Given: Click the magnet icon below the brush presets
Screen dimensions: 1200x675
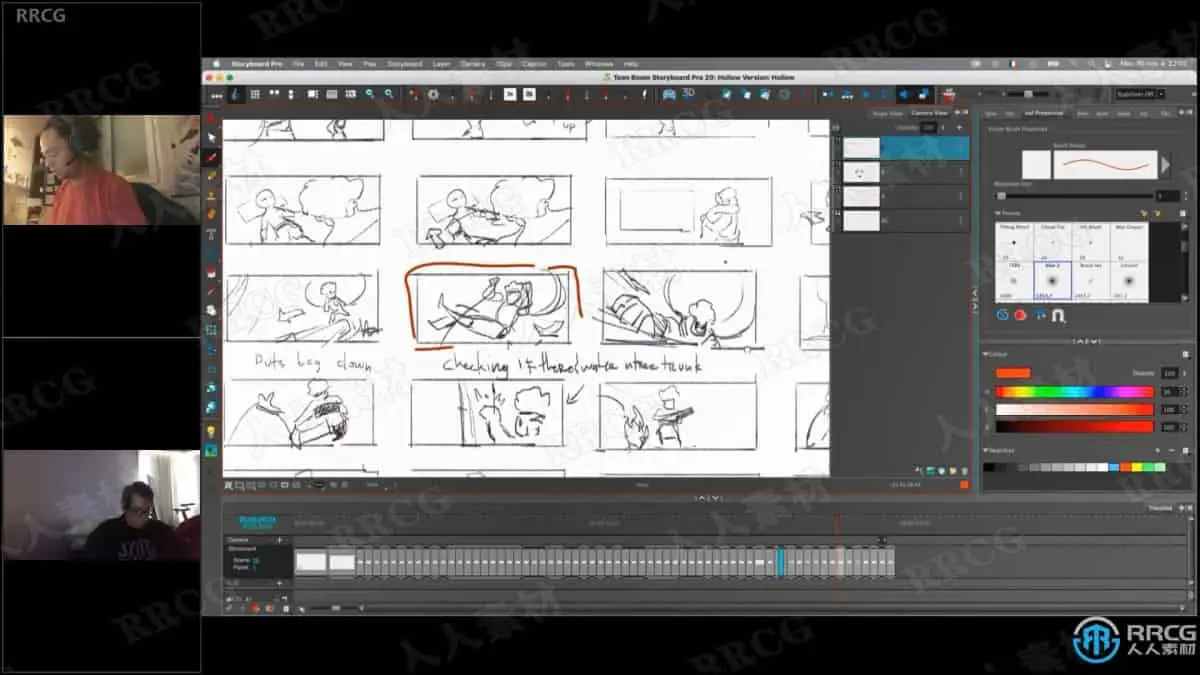Looking at the screenshot, I should click(1058, 315).
